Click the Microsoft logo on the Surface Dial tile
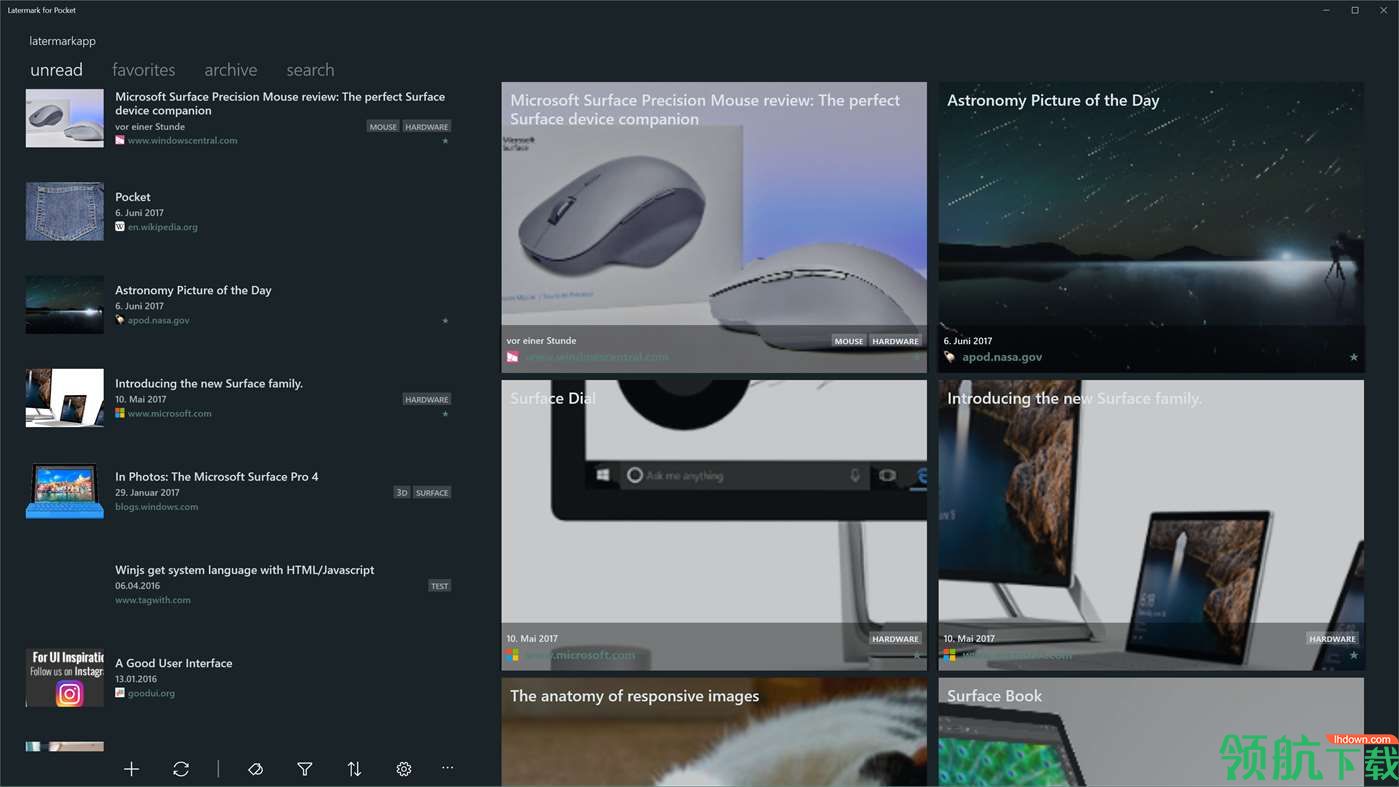The width and height of the screenshot is (1399, 787). (x=512, y=655)
